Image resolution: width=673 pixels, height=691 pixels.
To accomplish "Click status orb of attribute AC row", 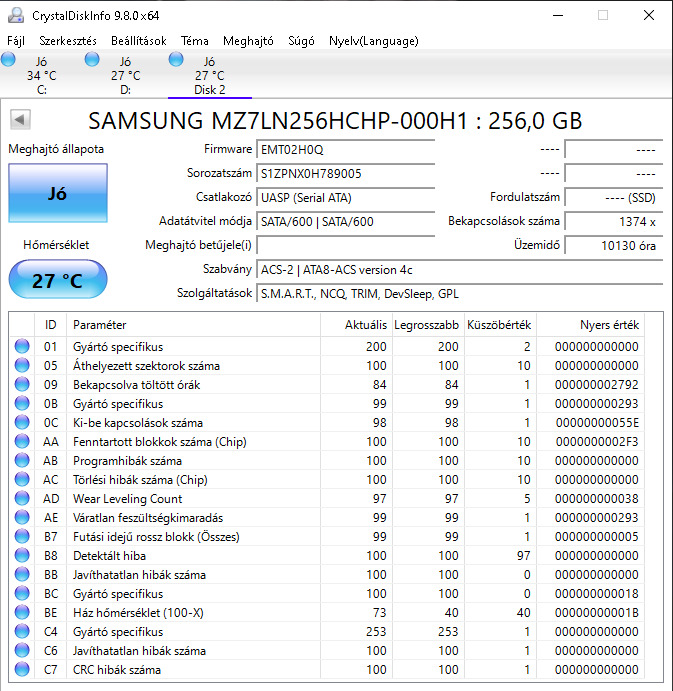I will (22, 479).
